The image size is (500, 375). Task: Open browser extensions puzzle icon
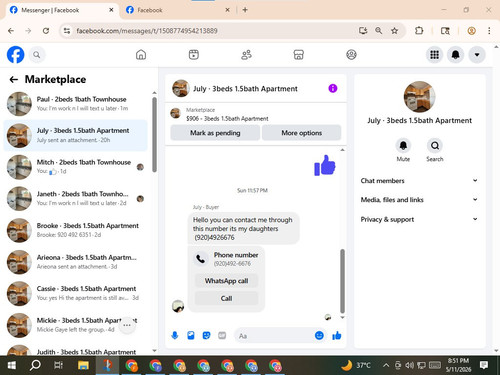point(419,31)
